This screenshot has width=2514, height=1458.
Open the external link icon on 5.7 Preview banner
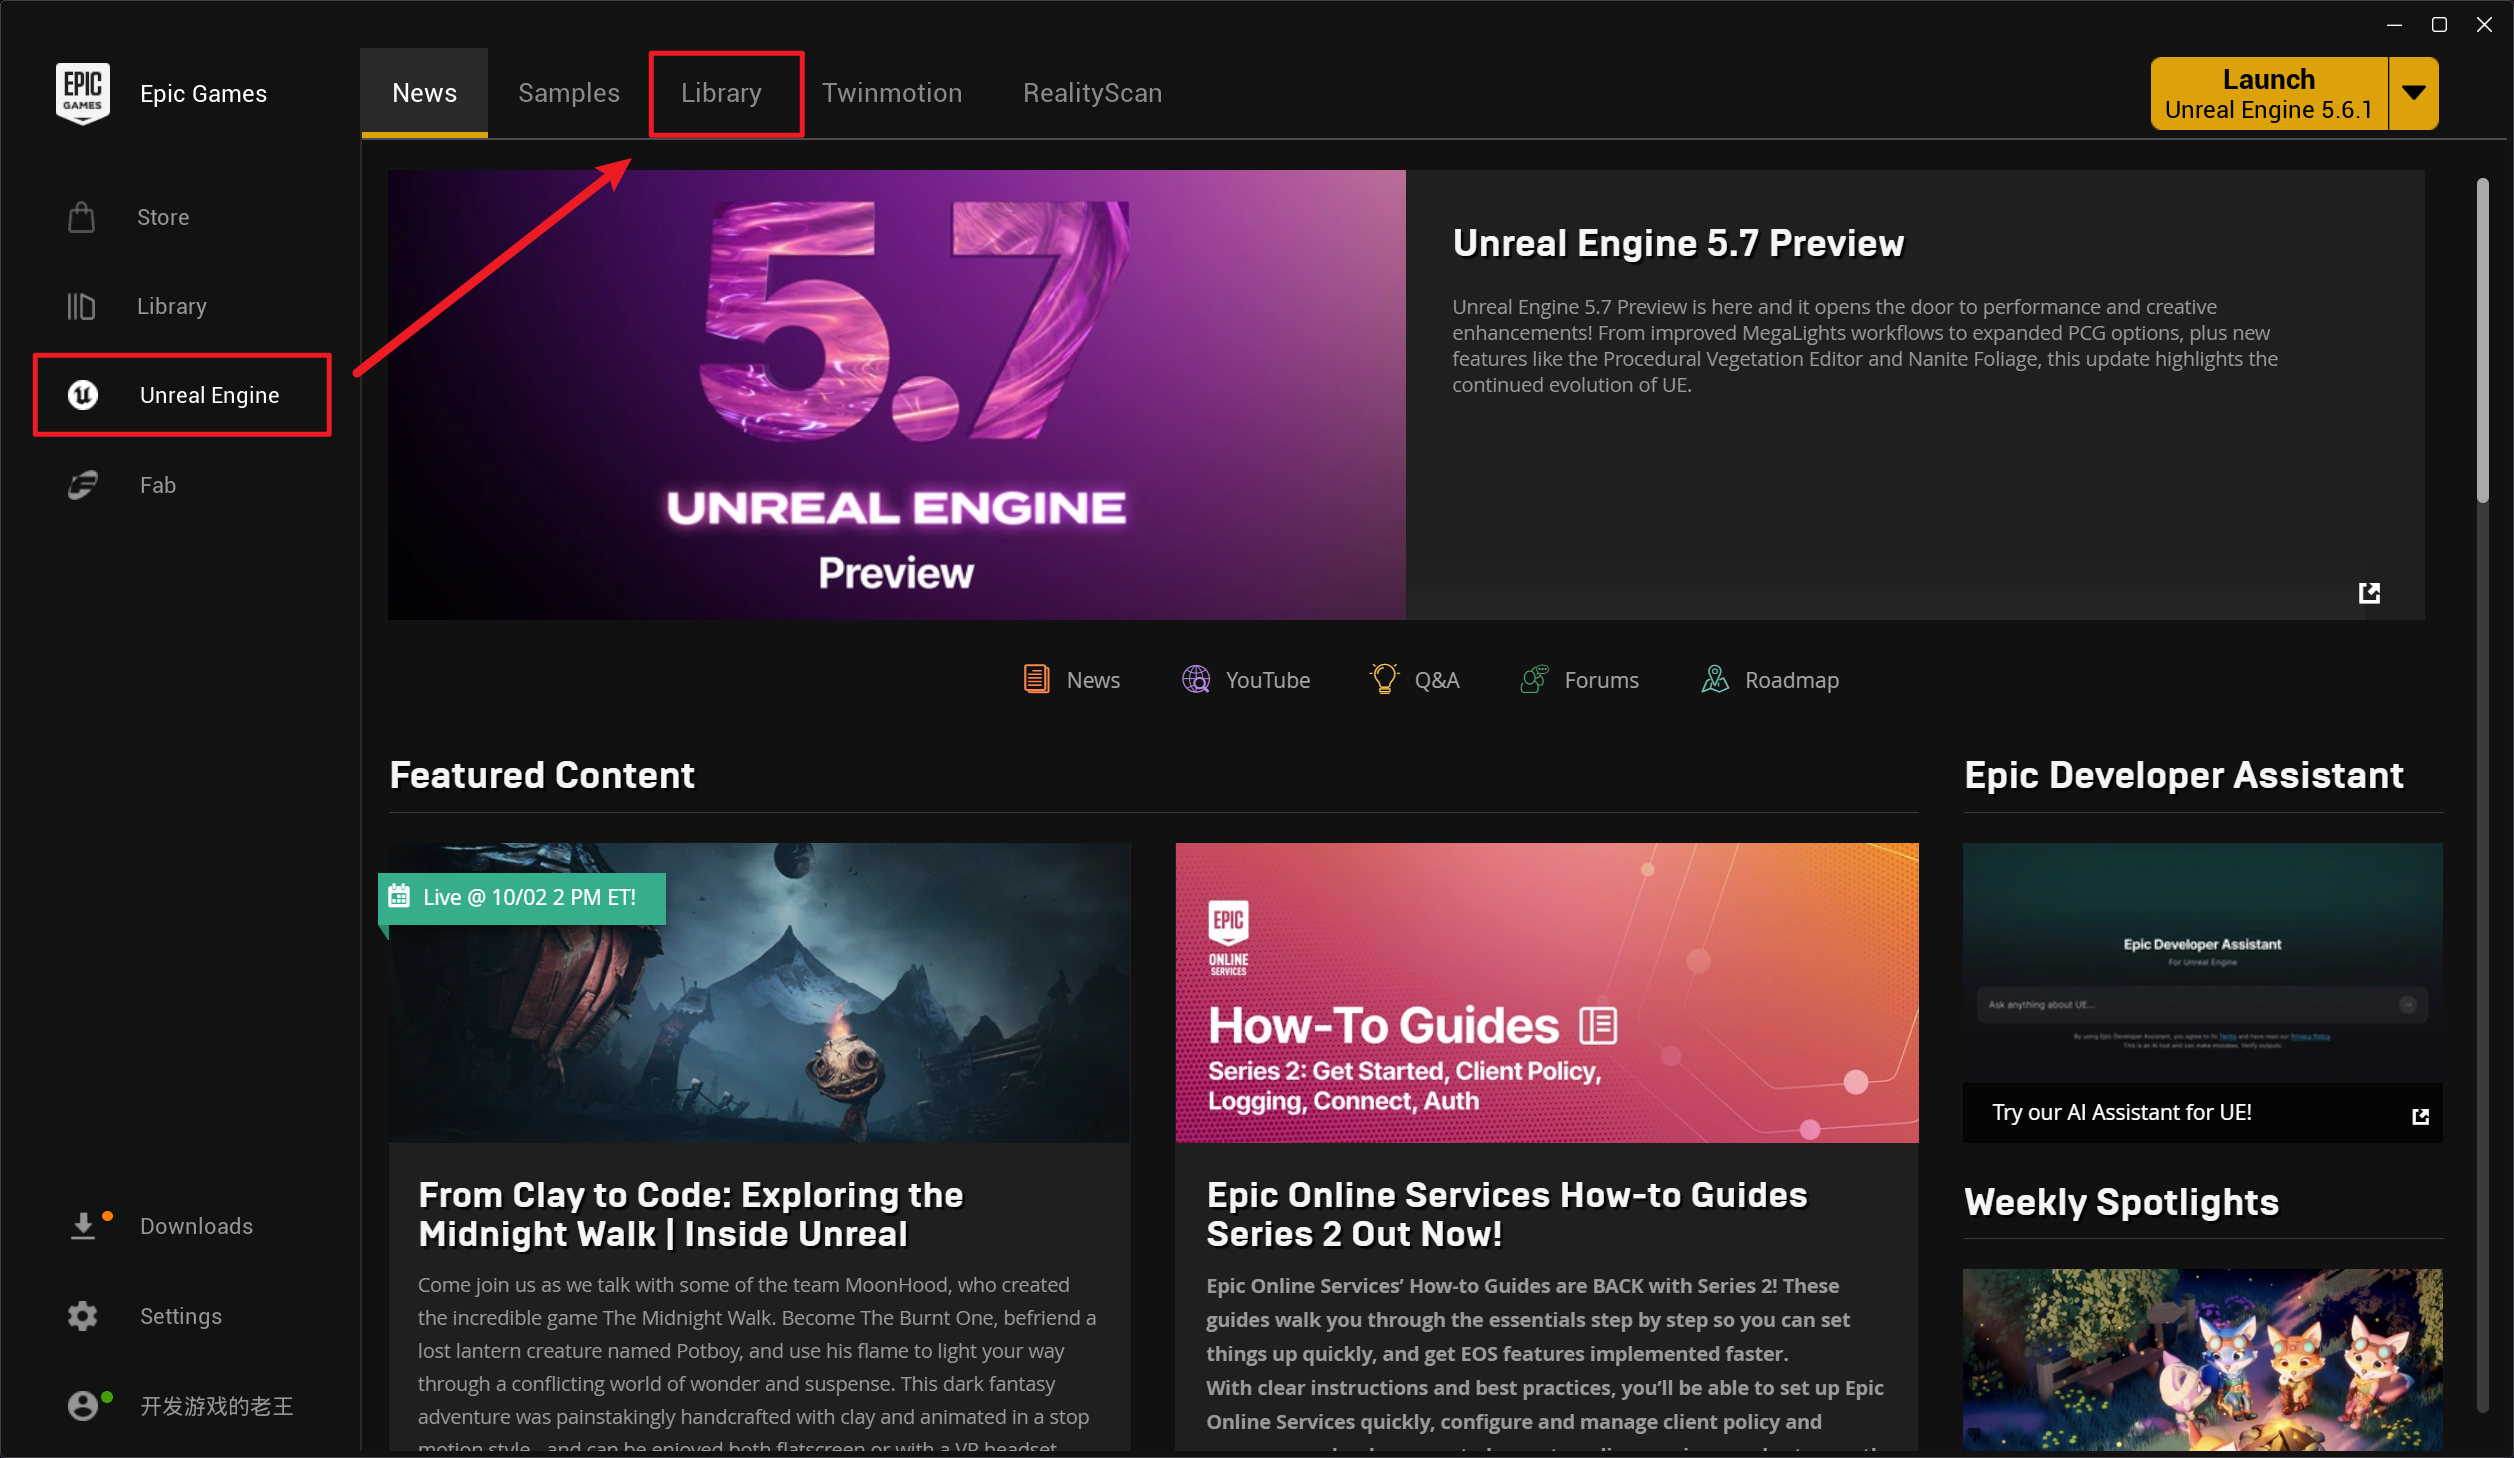(2369, 593)
